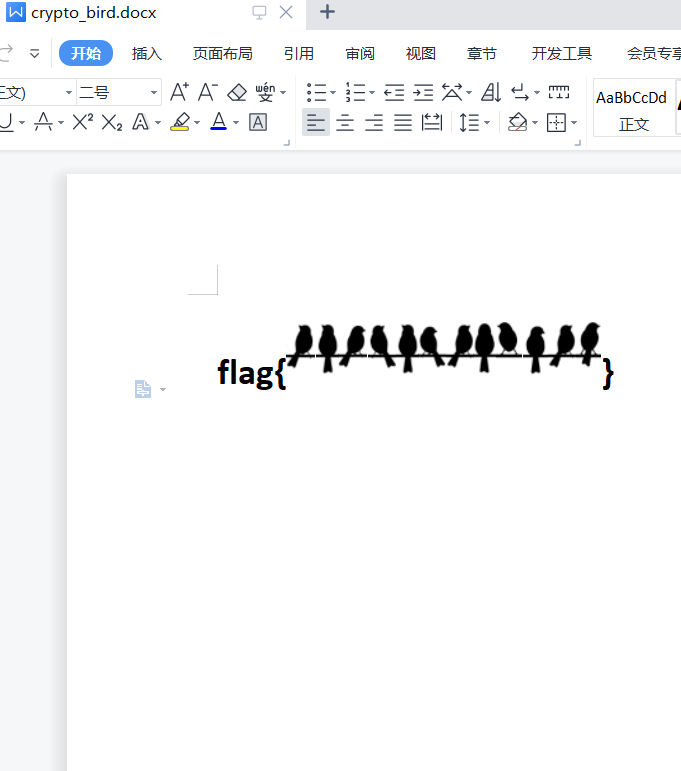Viewport: 681px width, 771px height.
Task: Expand the line spacing dropdown
Action: pos(487,123)
